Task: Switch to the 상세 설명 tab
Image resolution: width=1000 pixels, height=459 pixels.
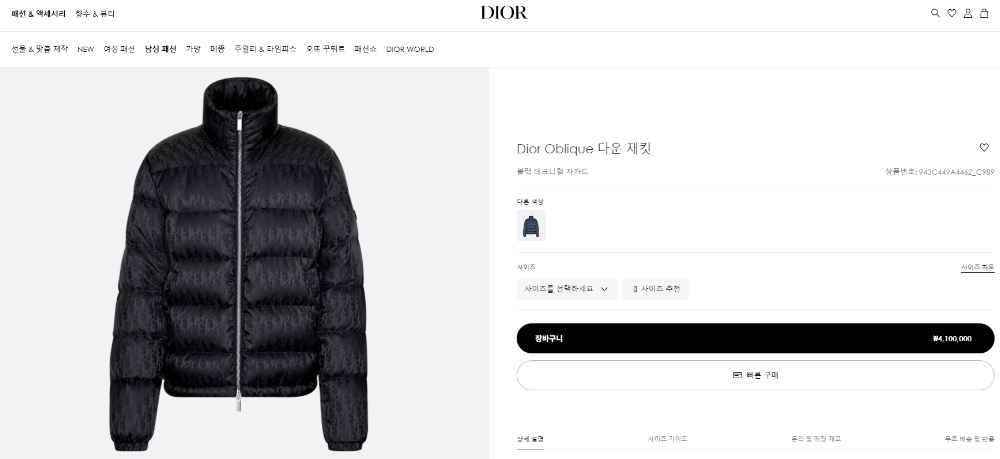Action: (x=530, y=439)
